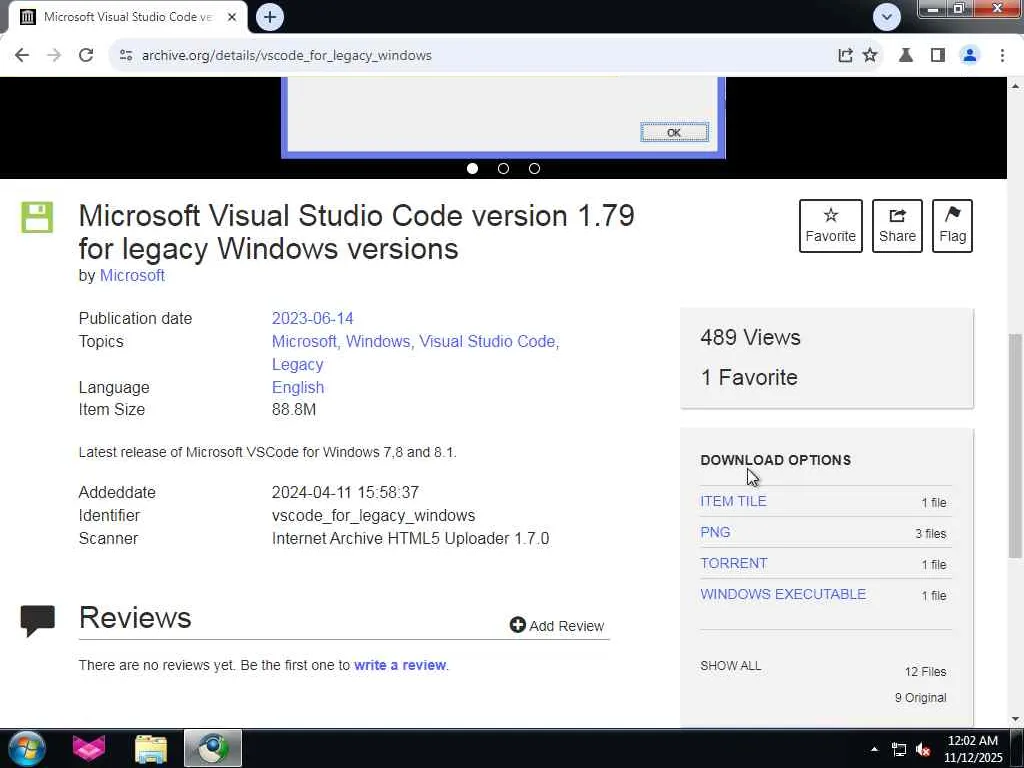Open the English language link
Screen dimensions: 1024x768
(x=298, y=387)
